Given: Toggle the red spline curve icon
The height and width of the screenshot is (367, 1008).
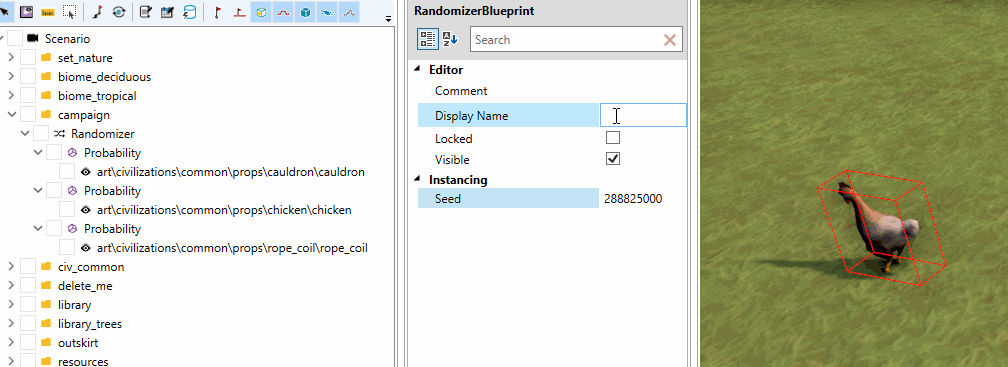Looking at the screenshot, I should (x=283, y=12).
